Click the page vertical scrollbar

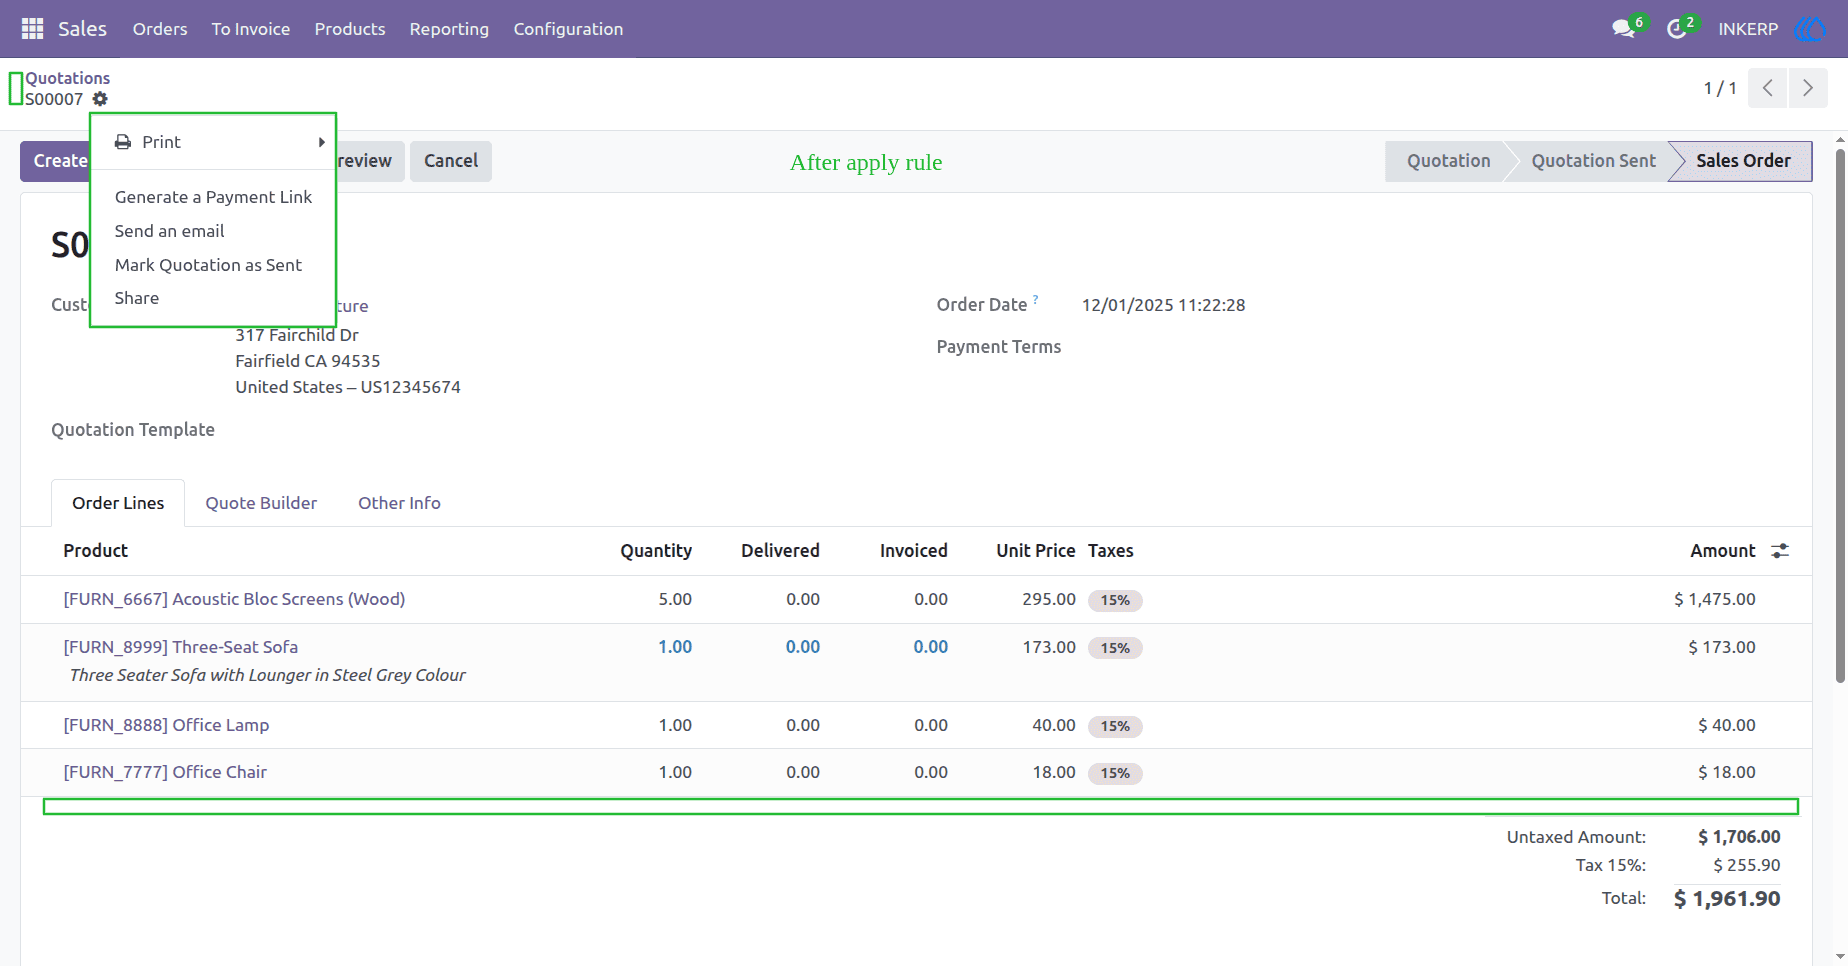[x=1840, y=415]
